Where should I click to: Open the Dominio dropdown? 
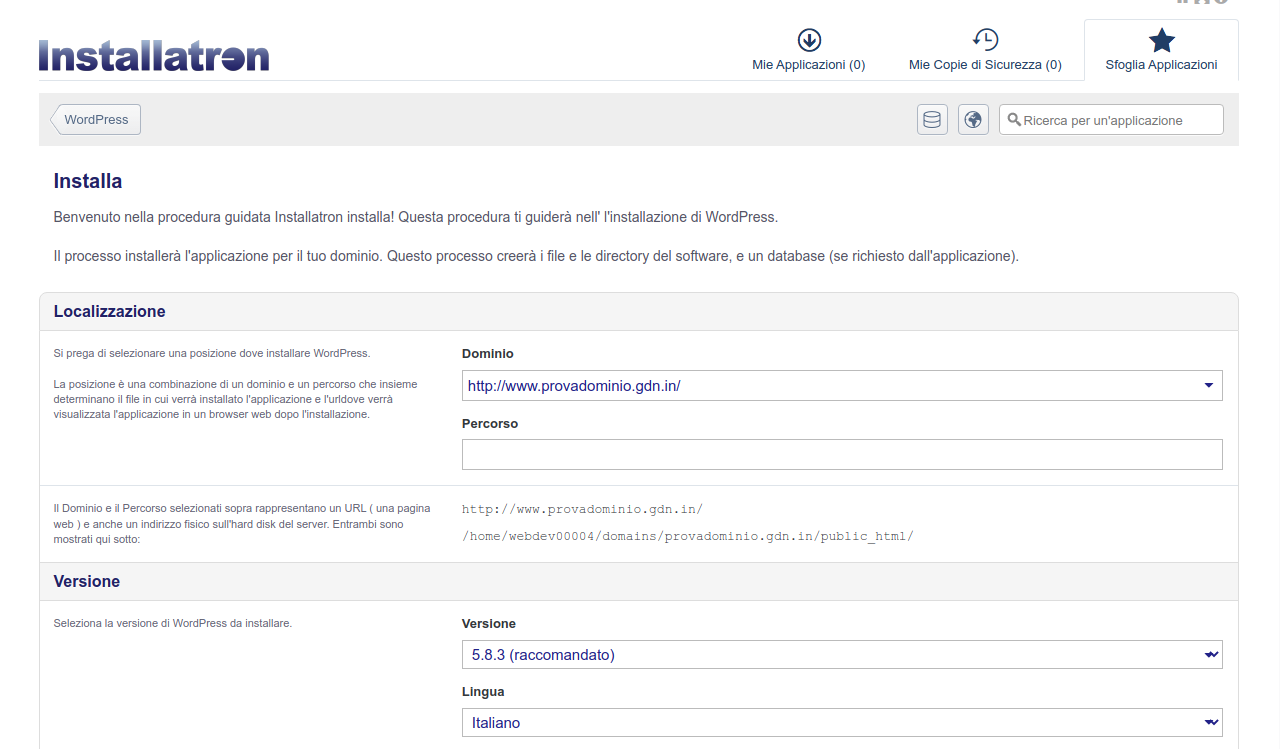point(842,385)
